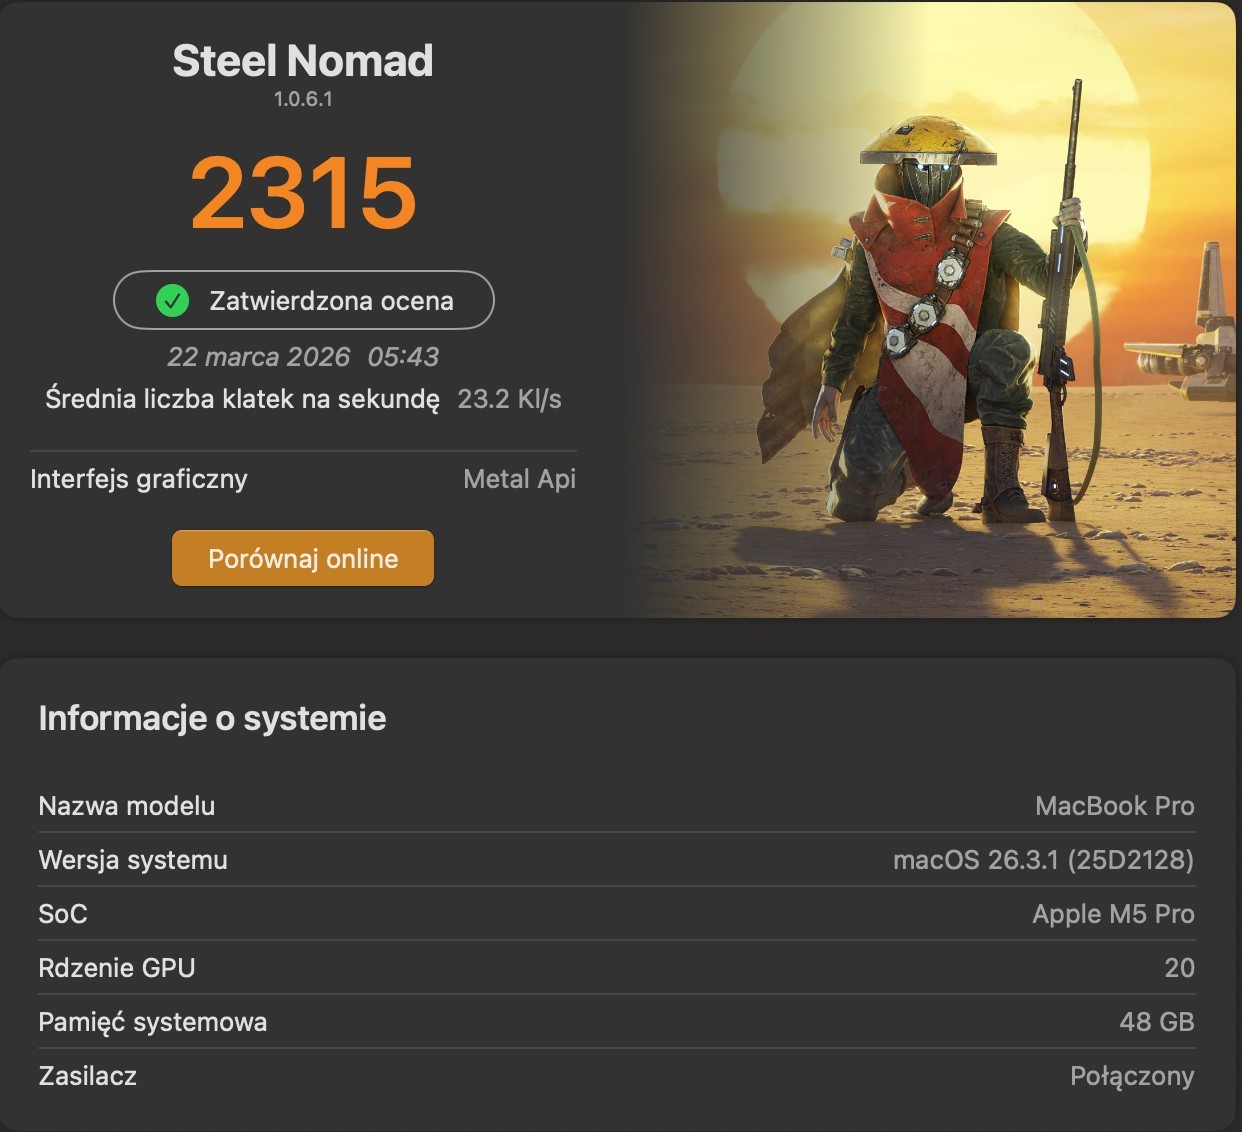This screenshot has width=1242, height=1132.
Task: Select the macOS 26.3.1 version value
Action: coord(1043,860)
